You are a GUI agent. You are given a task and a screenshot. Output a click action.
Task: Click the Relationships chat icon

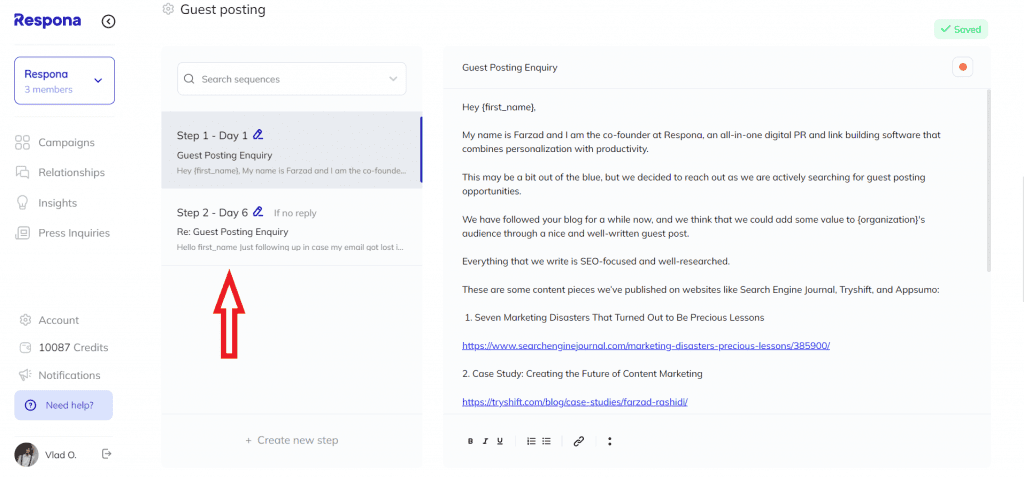click(22, 172)
